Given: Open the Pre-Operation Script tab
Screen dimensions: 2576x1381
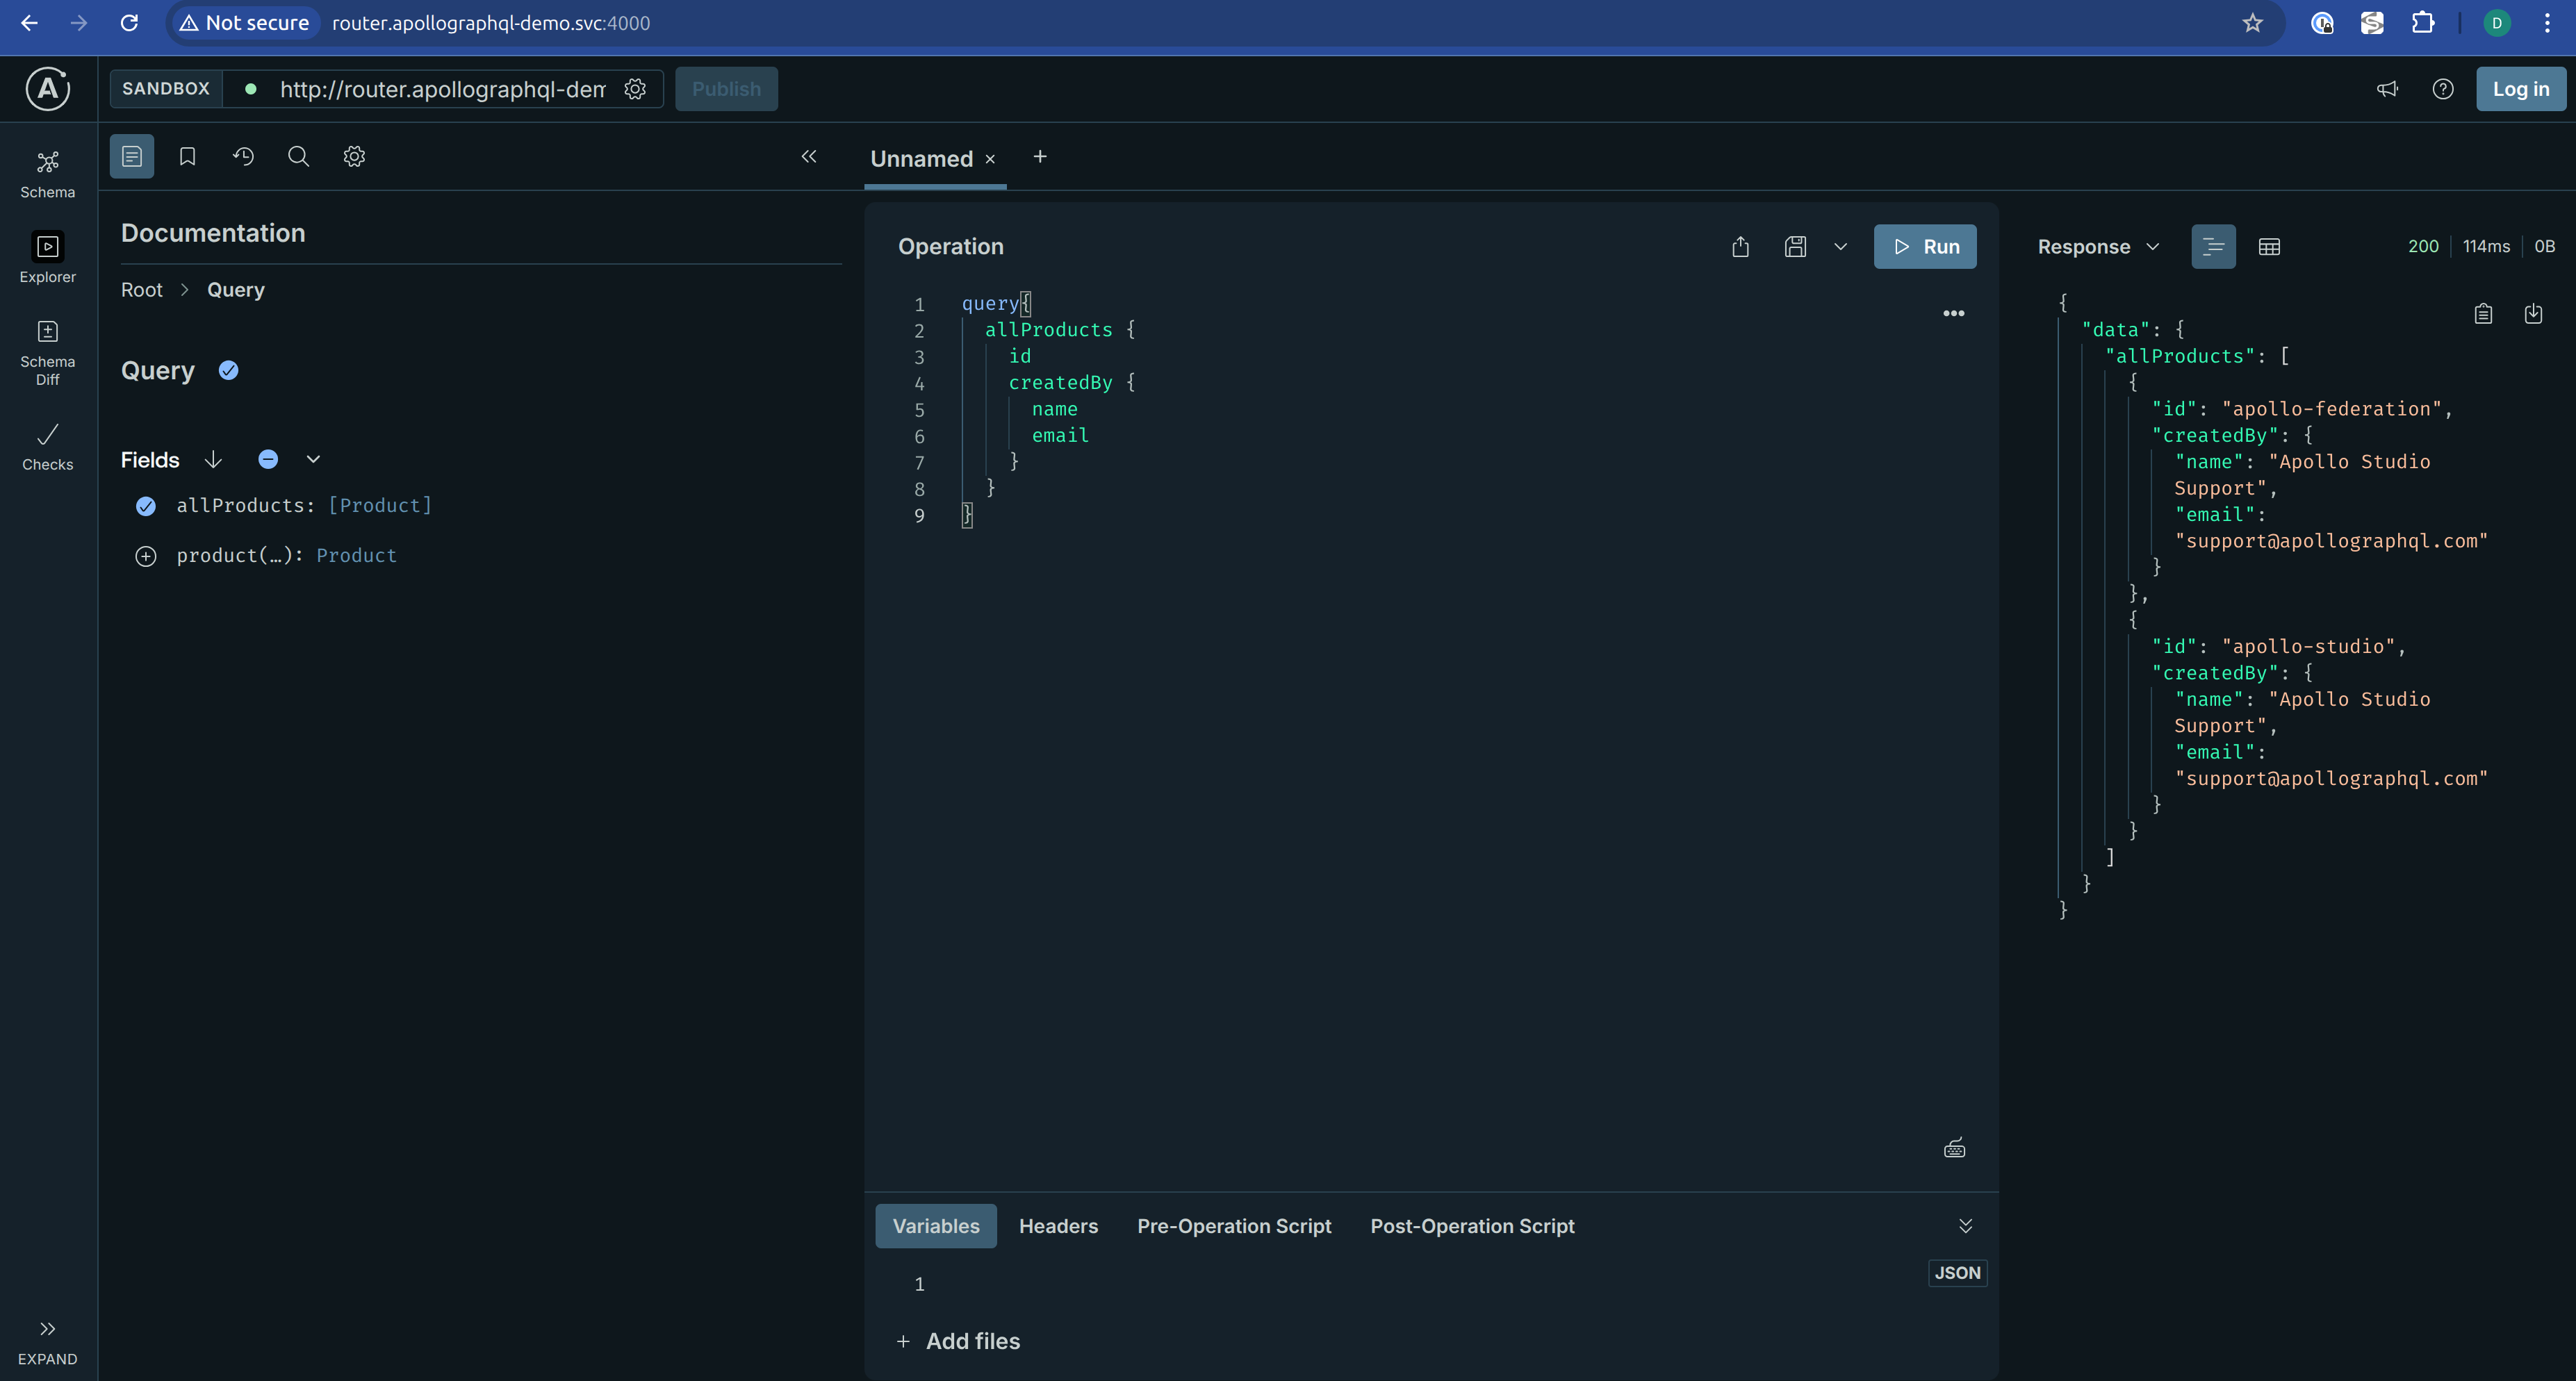Looking at the screenshot, I should tap(1234, 1226).
